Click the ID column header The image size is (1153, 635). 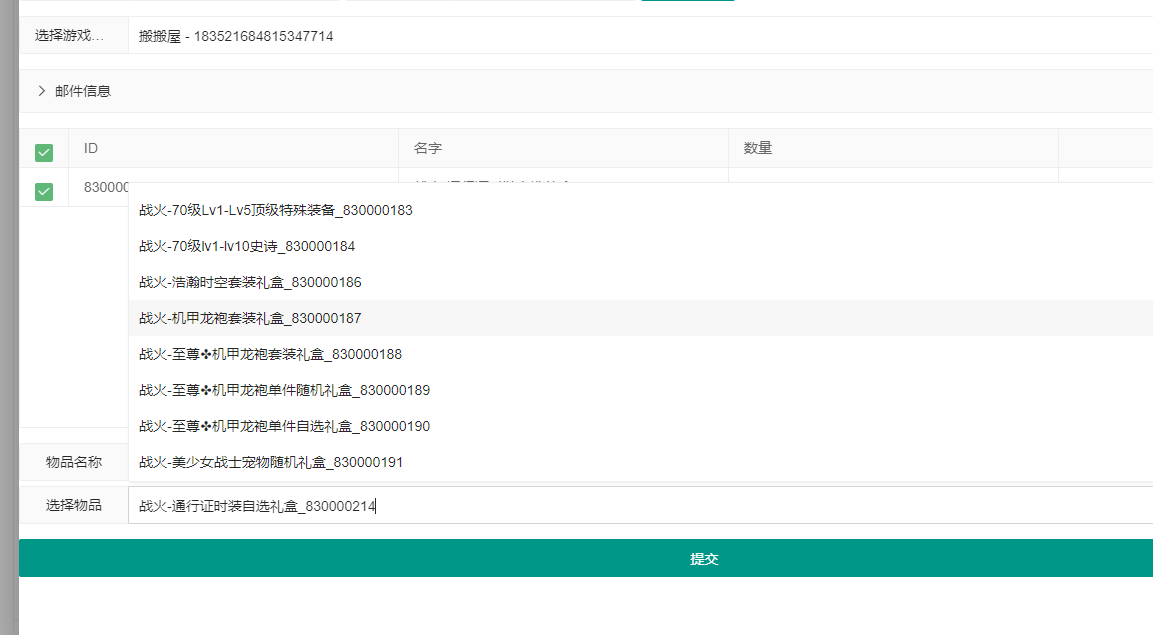click(x=91, y=148)
